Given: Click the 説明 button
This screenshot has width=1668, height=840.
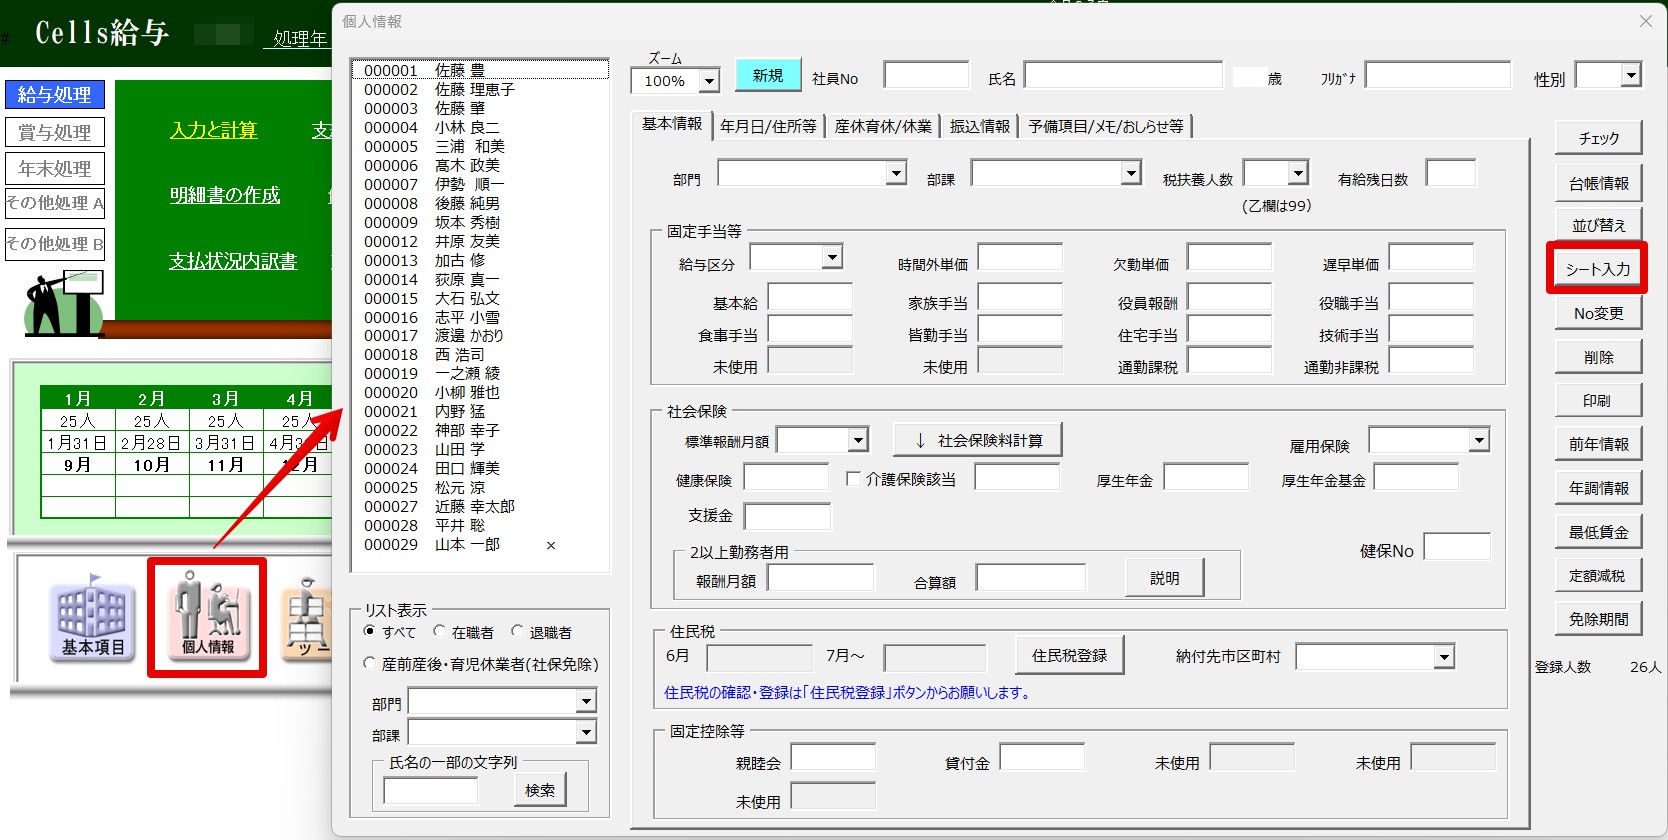Looking at the screenshot, I should (1164, 578).
